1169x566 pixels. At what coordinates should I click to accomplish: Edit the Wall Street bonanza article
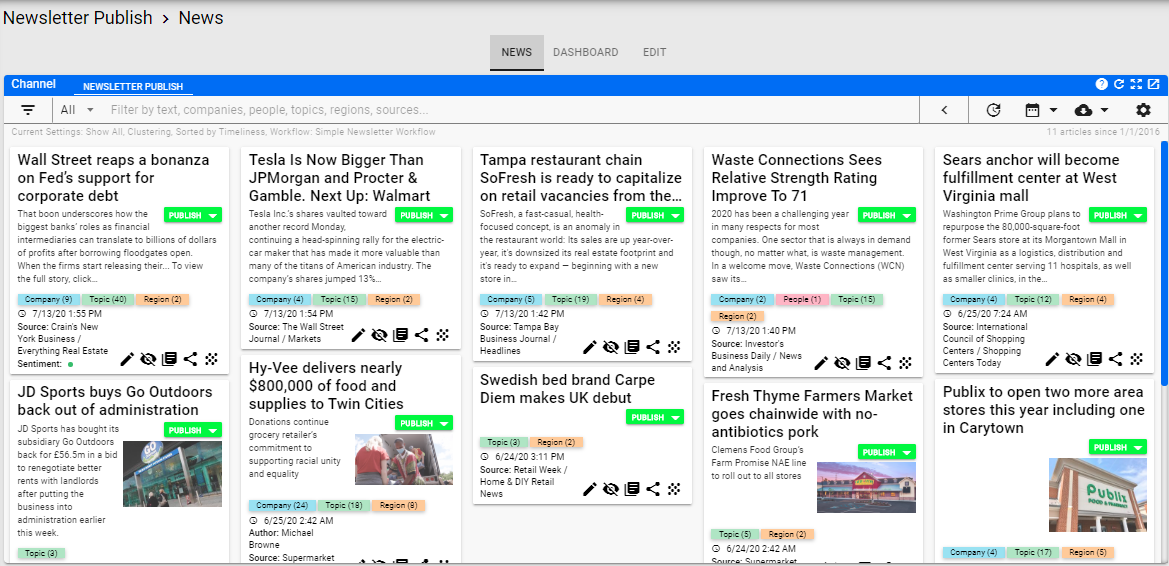coord(127,359)
